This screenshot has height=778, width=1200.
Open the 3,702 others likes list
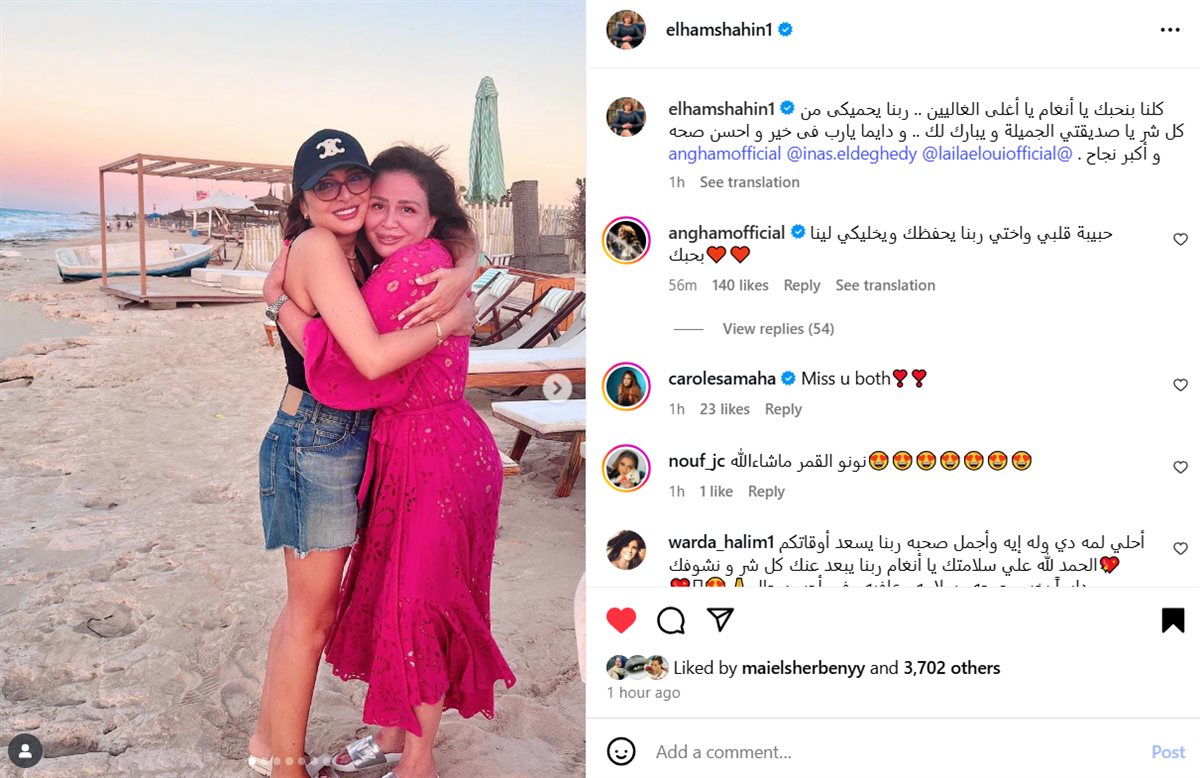click(952, 668)
